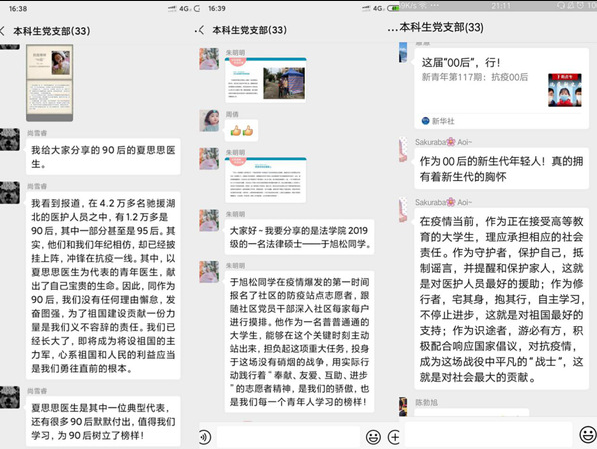This screenshot has height=449, width=597.
Task: Tap back arrow in left chat header
Action: tap(2, 31)
